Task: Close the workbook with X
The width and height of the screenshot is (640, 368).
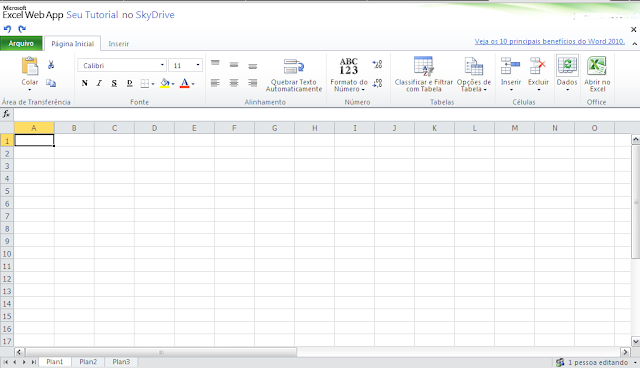Action: [x=633, y=29]
